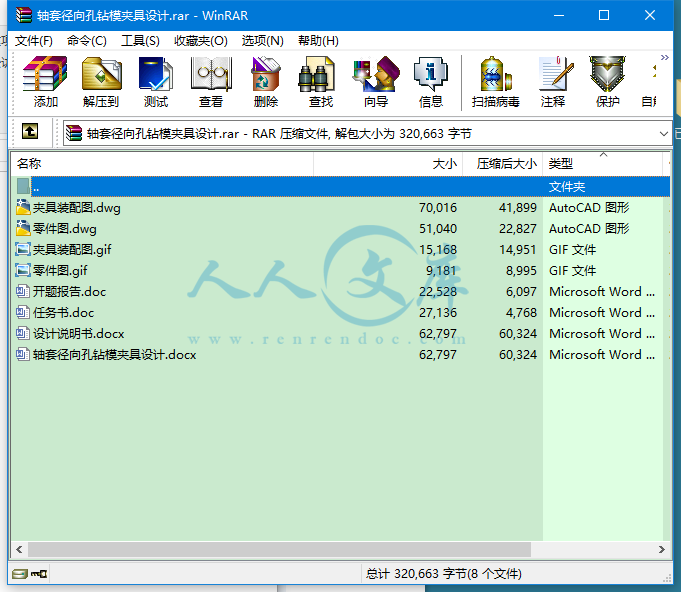Click the scroll right arrow
681x592 pixels.
[661, 549]
